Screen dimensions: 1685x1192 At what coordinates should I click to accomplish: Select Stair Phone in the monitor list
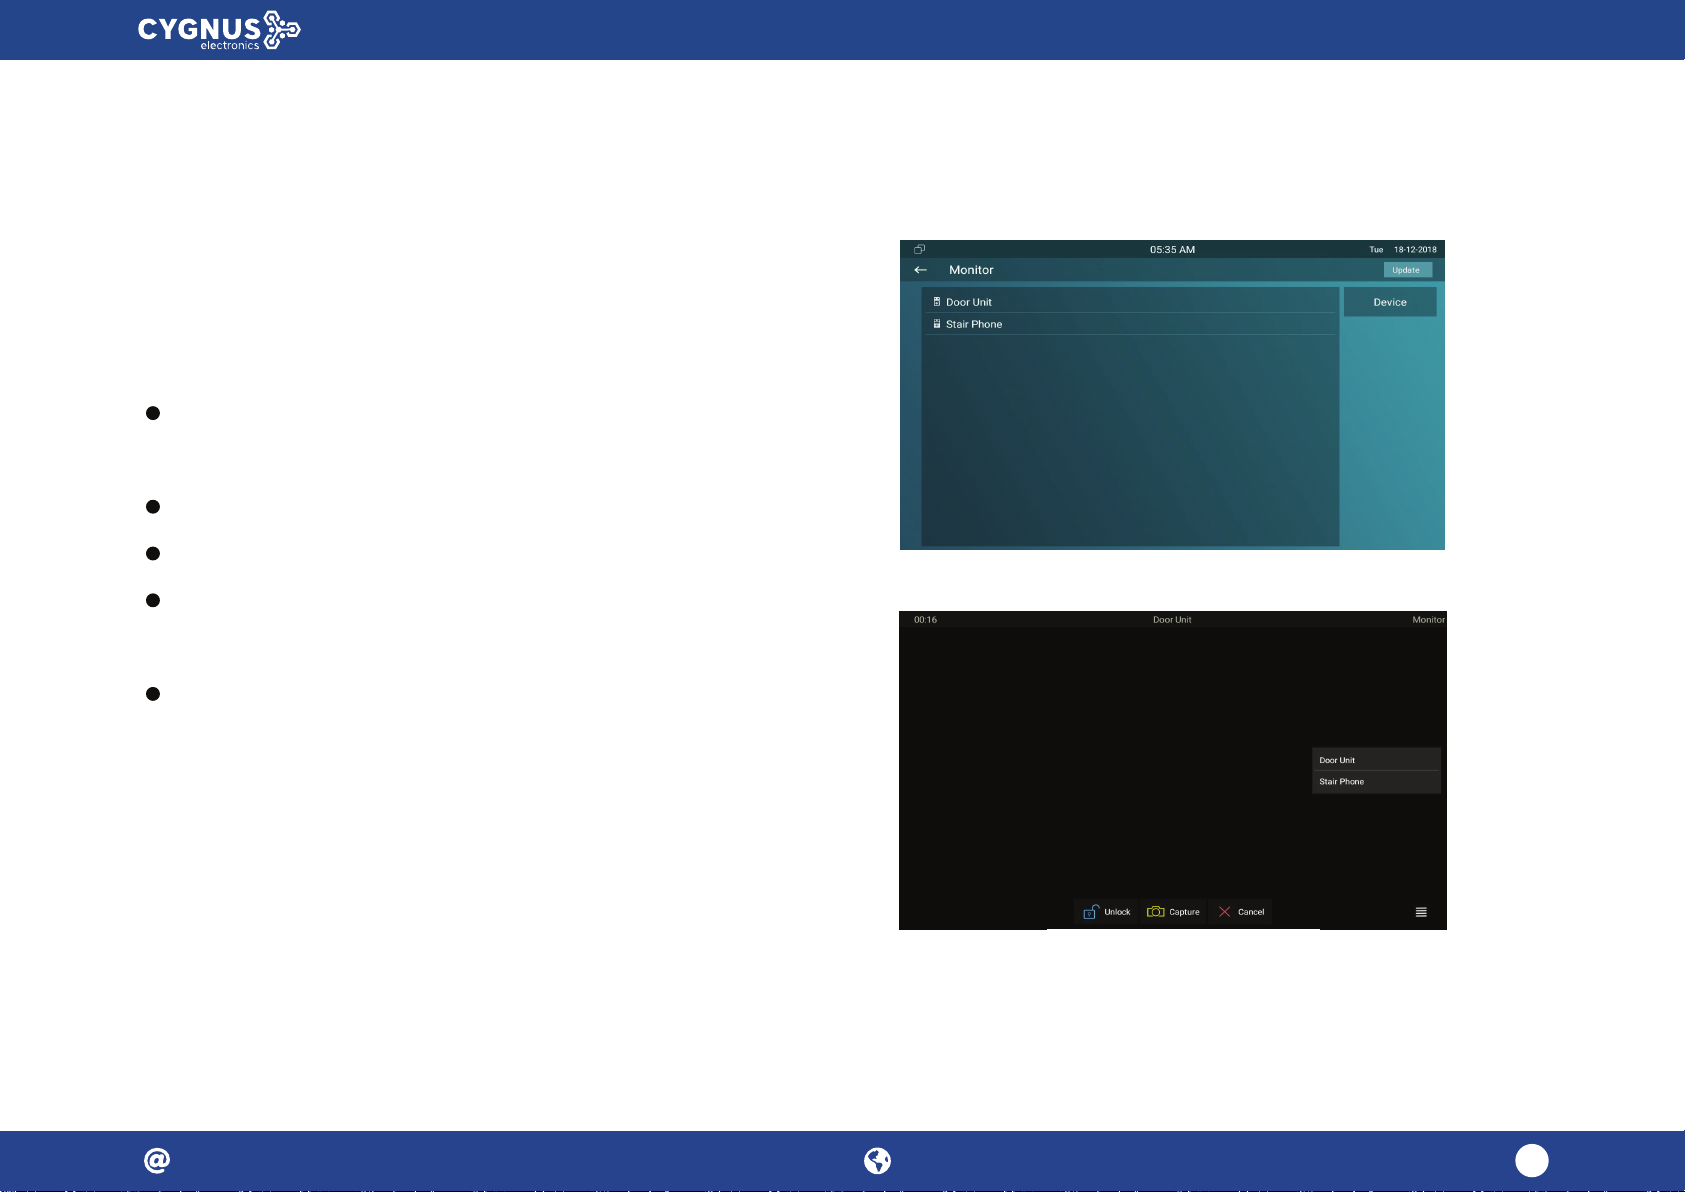pos(1130,324)
